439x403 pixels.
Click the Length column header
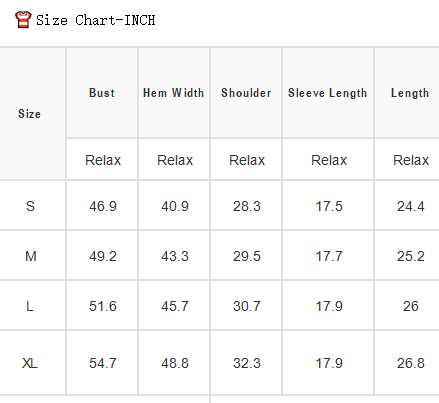[410, 93]
